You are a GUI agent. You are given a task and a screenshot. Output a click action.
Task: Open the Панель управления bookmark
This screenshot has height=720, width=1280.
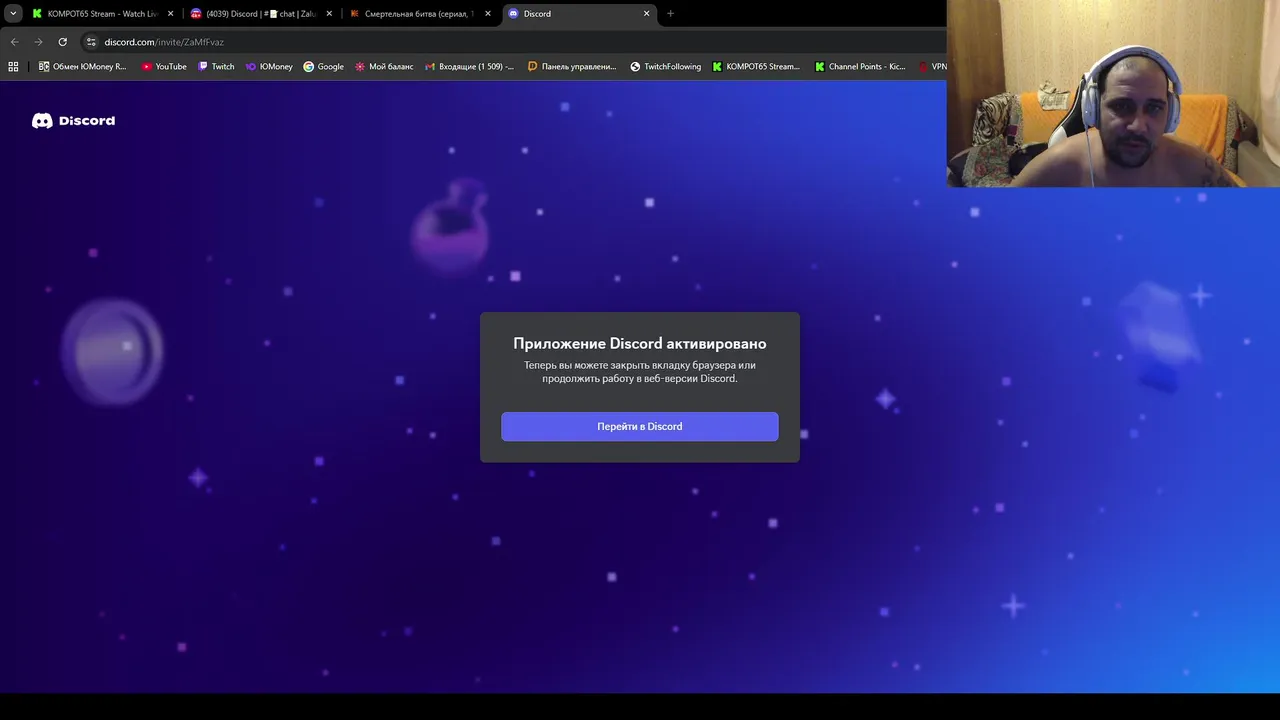572,67
